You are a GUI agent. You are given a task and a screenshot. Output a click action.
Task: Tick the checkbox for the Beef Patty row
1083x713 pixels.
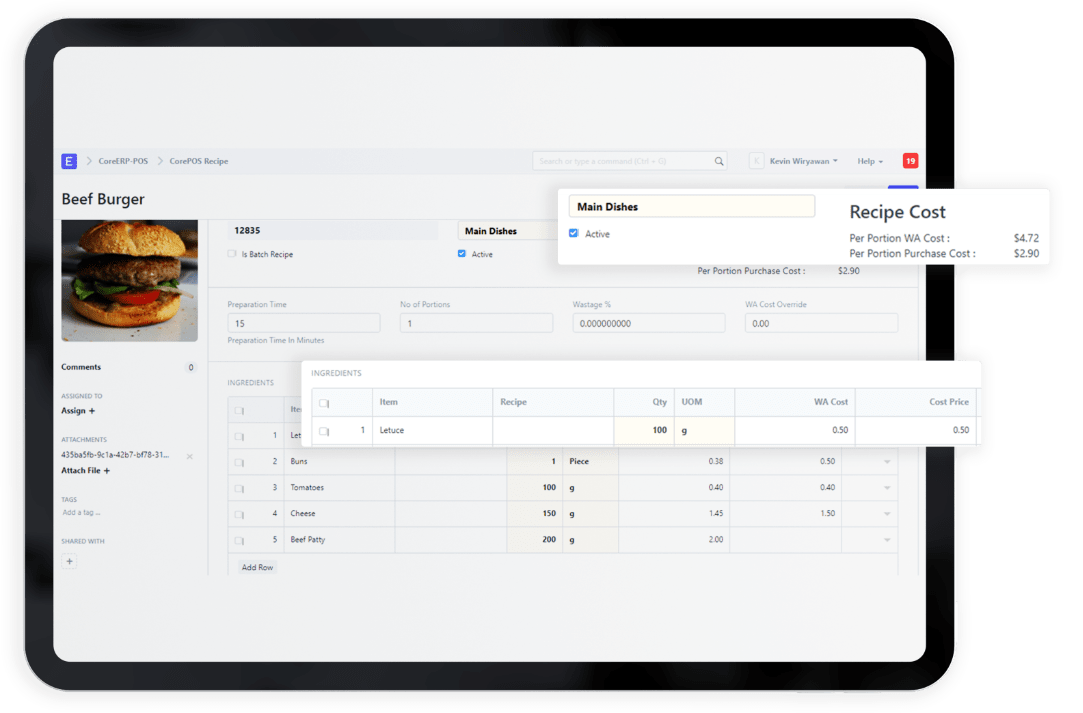tap(239, 541)
